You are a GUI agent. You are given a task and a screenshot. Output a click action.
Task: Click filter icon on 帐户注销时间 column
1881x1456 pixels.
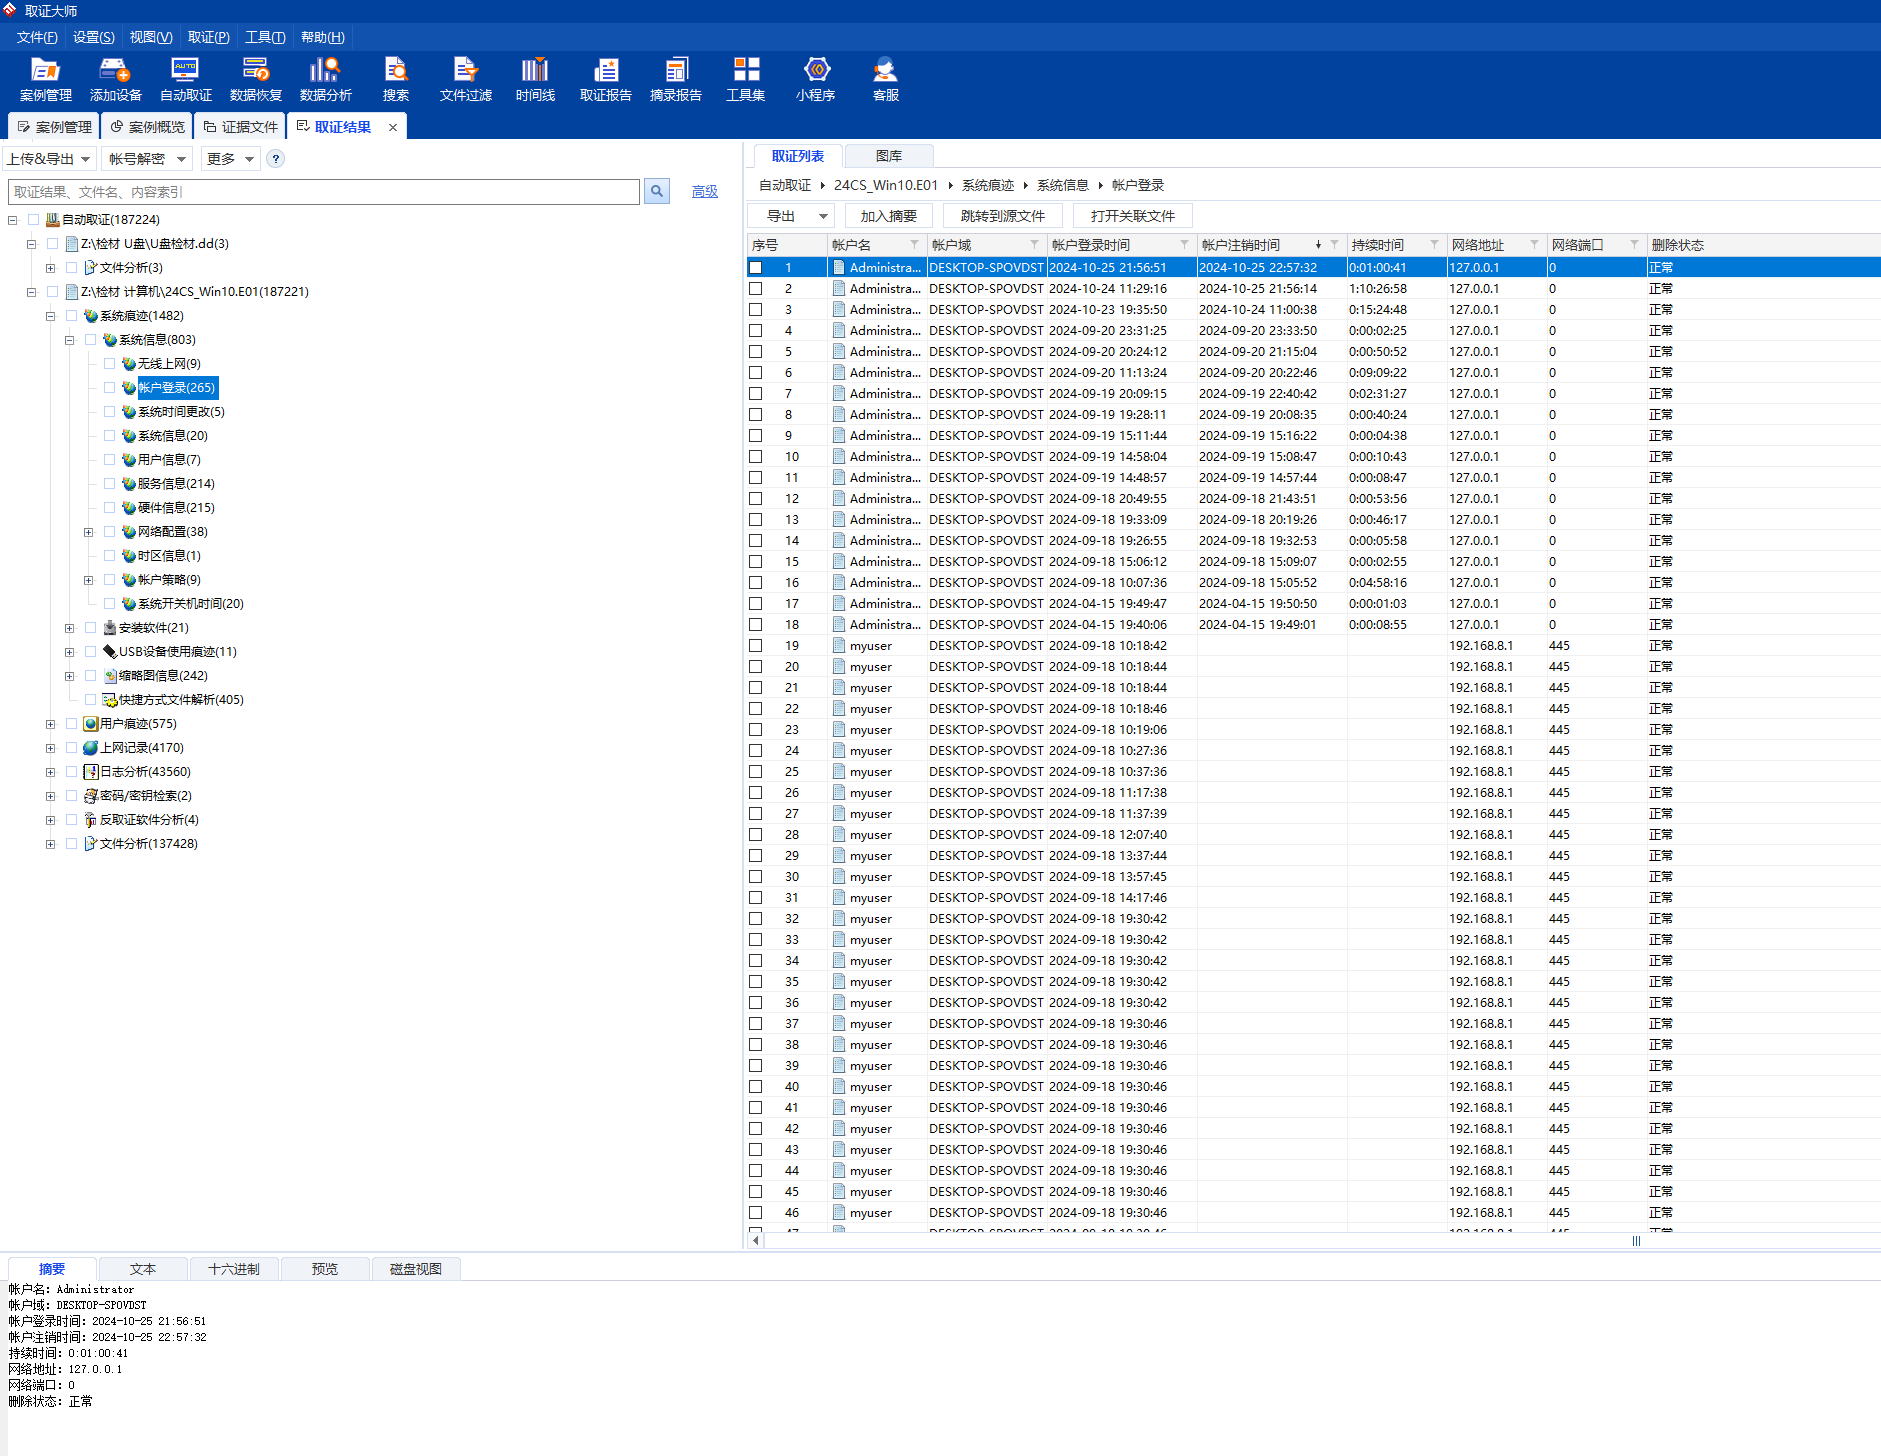(1334, 244)
